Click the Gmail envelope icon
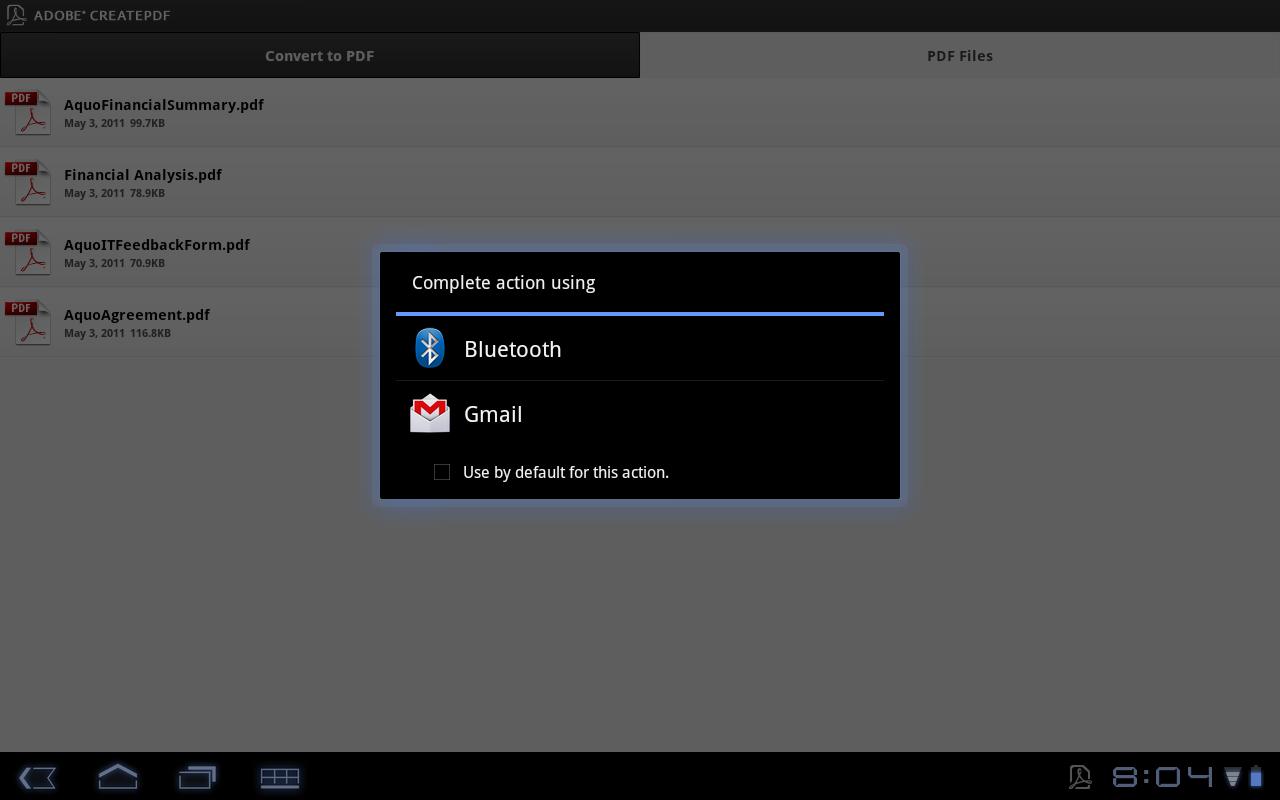 click(x=430, y=413)
